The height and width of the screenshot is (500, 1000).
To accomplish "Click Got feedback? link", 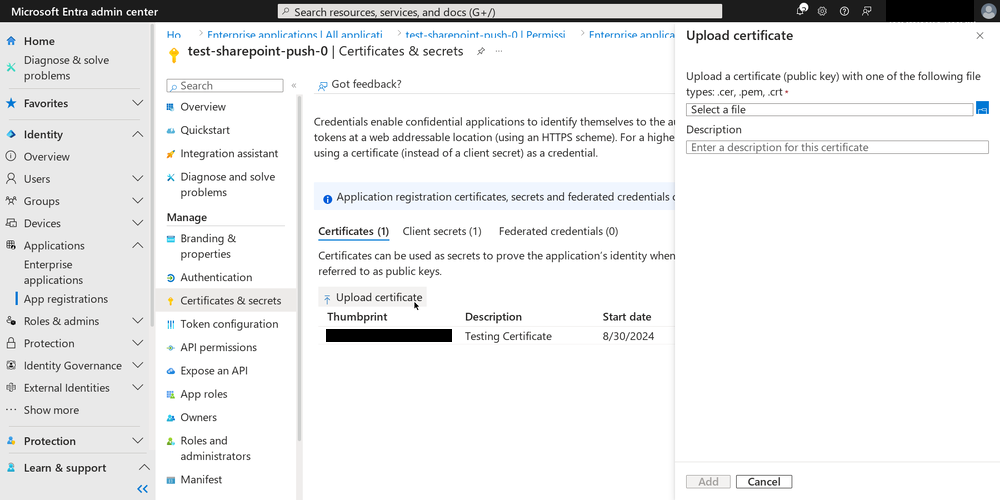I will tap(360, 84).
